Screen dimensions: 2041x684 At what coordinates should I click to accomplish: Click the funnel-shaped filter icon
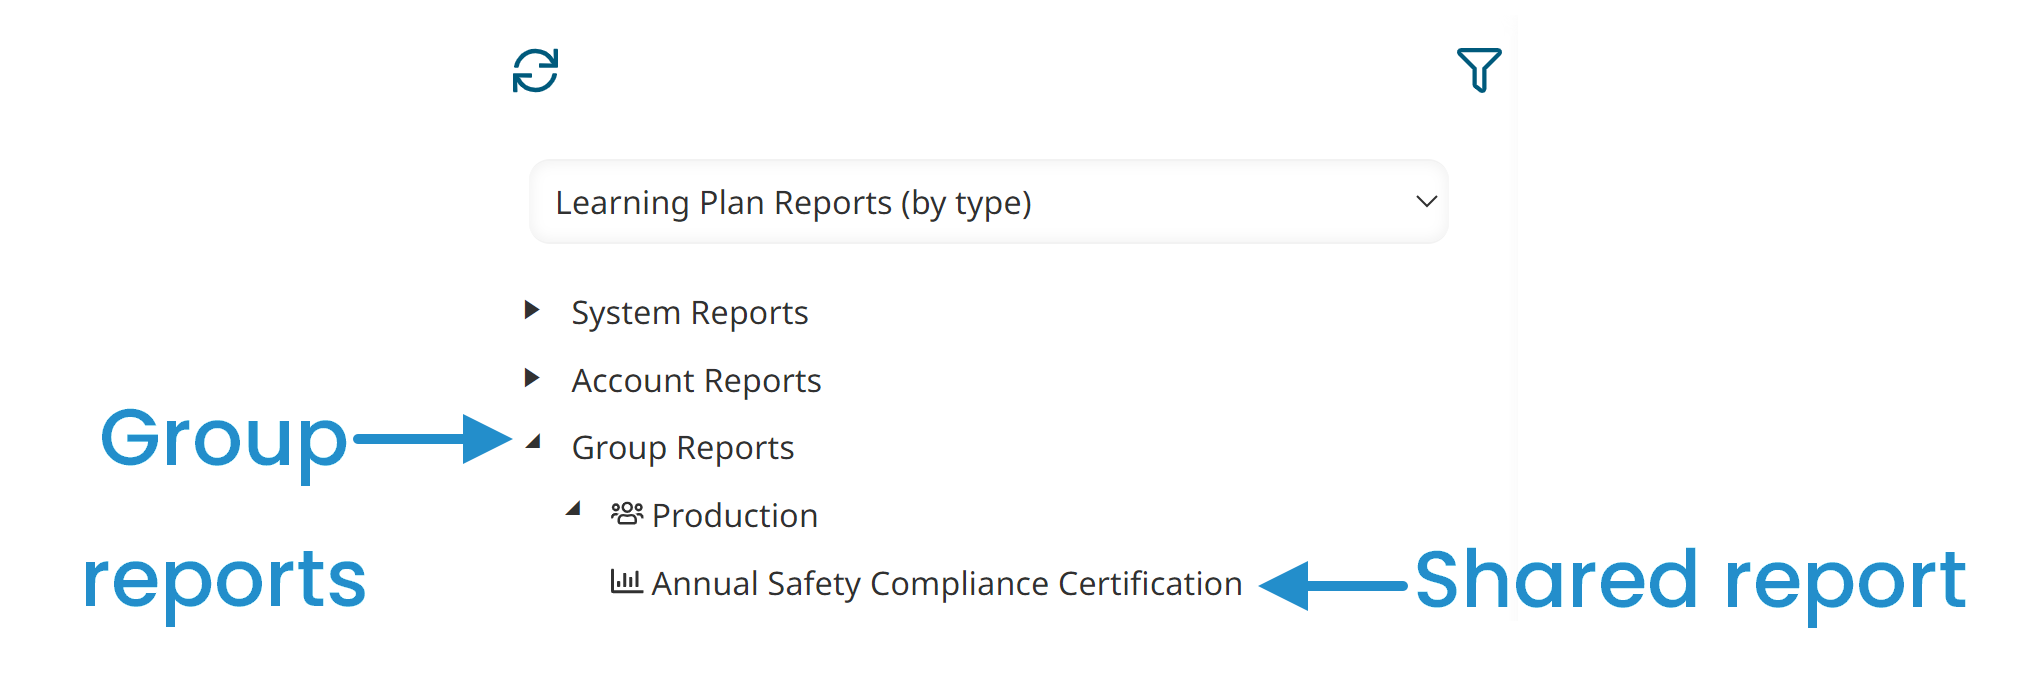(x=1480, y=68)
